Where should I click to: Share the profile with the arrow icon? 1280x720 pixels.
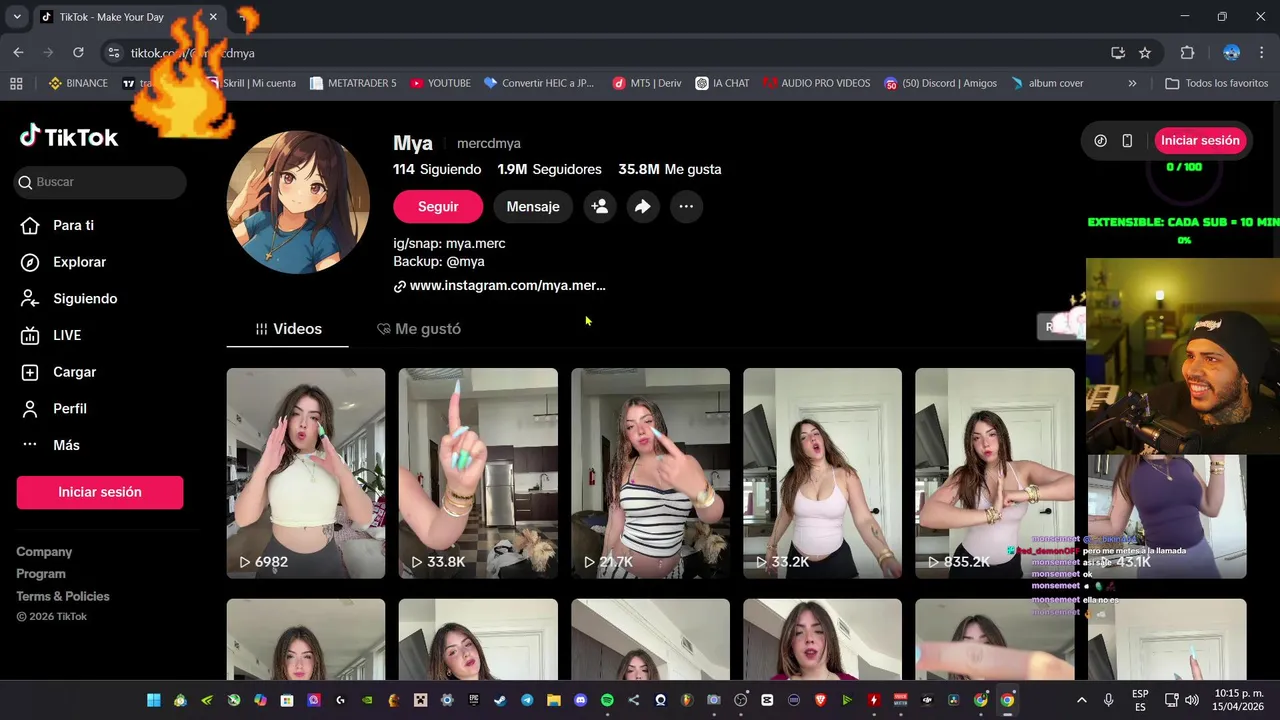click(x=643, y=206)
